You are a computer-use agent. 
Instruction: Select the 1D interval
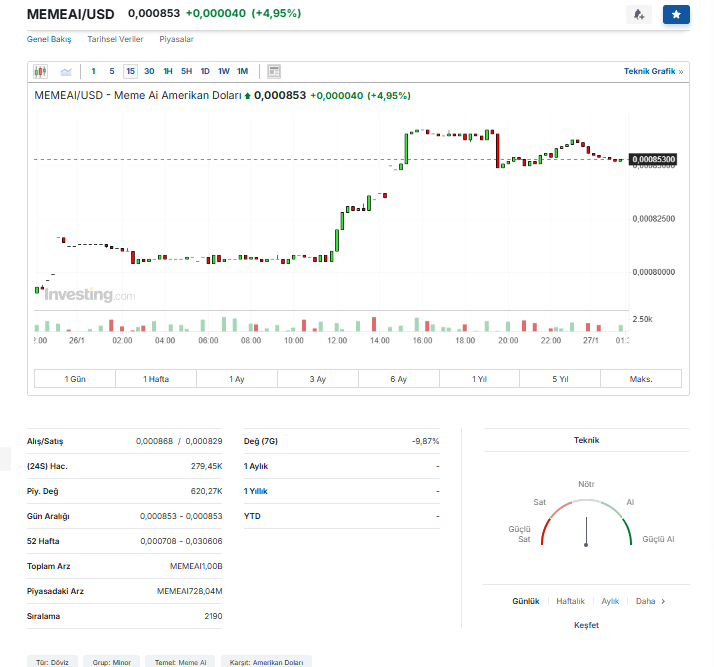tap(205, 71)
